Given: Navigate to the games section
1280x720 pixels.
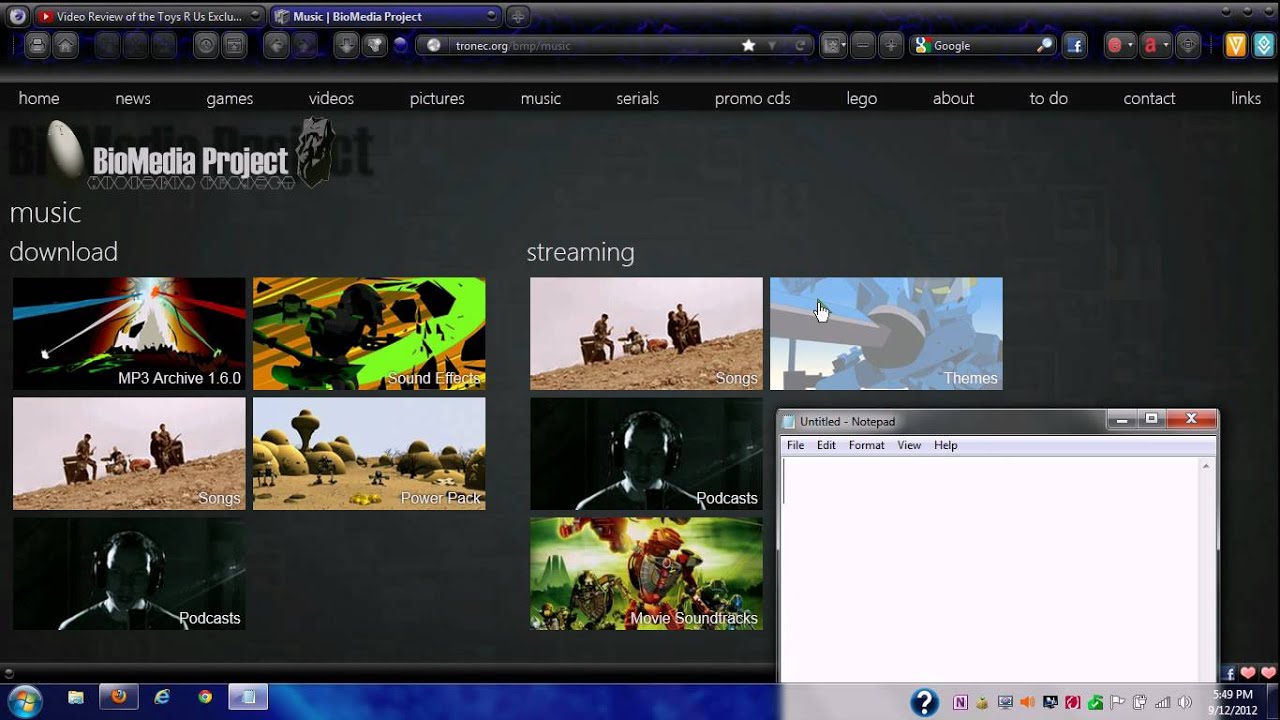Looking at the screenshot, I should 230,98.
